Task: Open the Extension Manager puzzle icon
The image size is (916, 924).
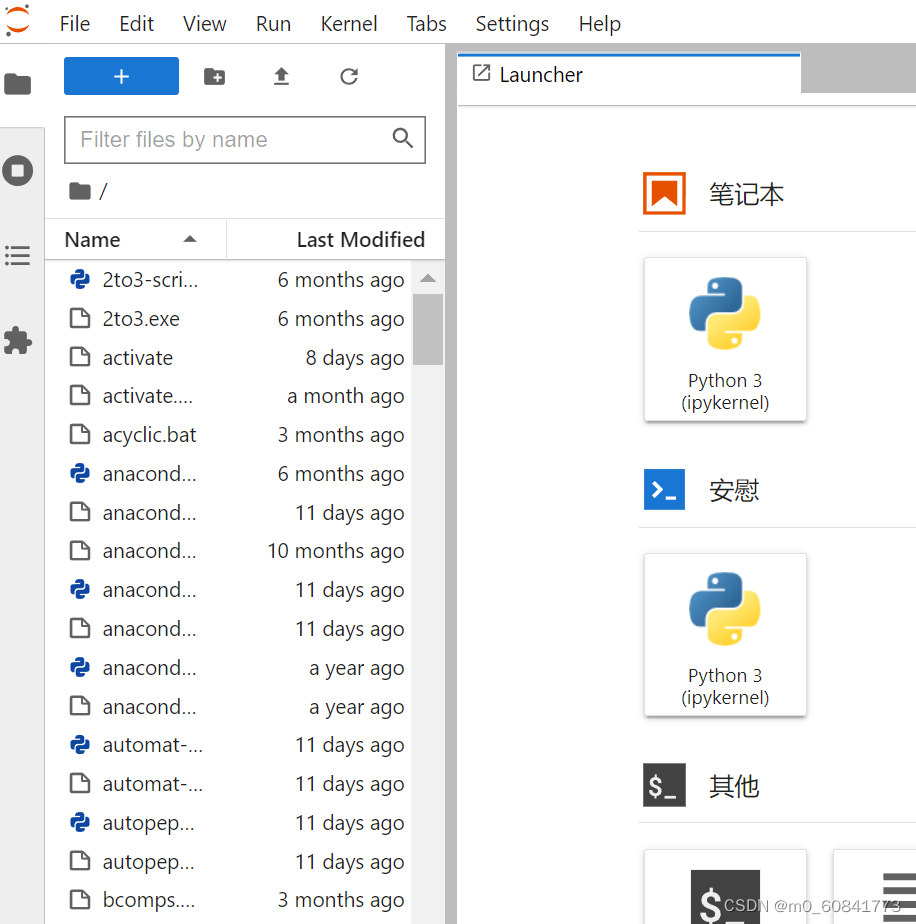Action: tap(18, 341)
